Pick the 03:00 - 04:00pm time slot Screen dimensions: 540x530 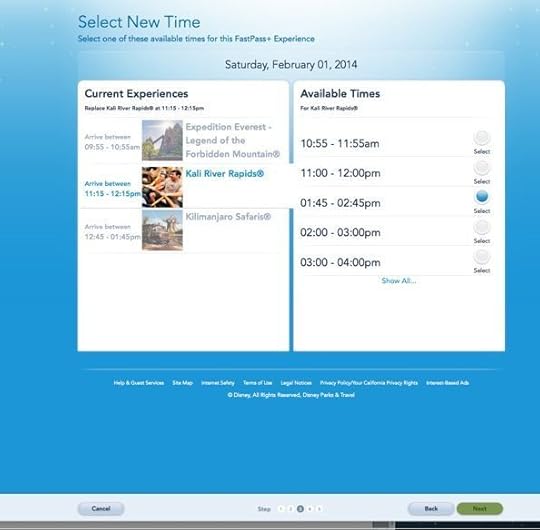(x=482, y=257)
